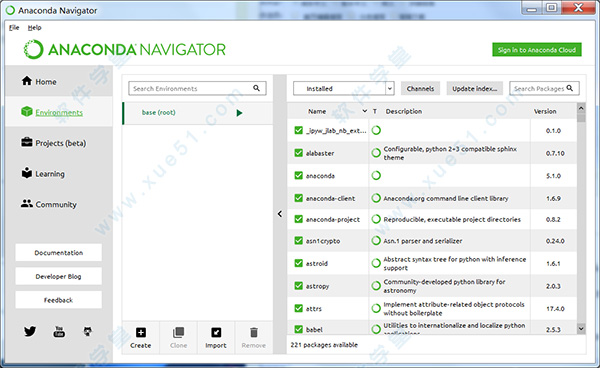Click the T column header
This screenshot has height=368, width=600.
375,111
